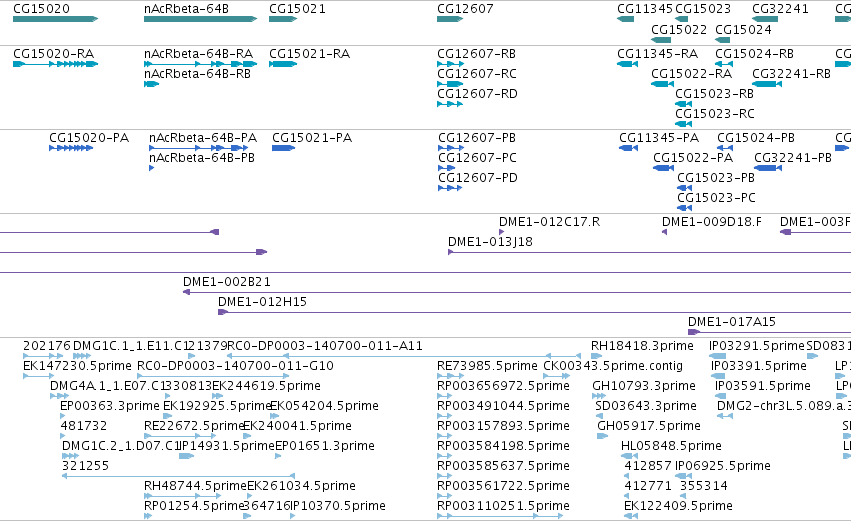Click the CG32241 gene label

780,9
